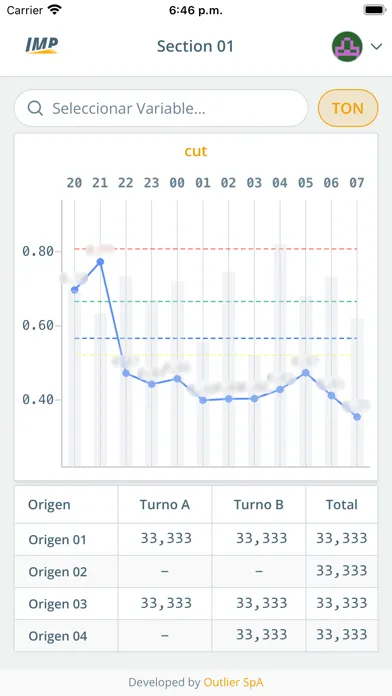This screenshot has width=392, height=696.
Task: Select the cut chart title
Action: [196, 151]
